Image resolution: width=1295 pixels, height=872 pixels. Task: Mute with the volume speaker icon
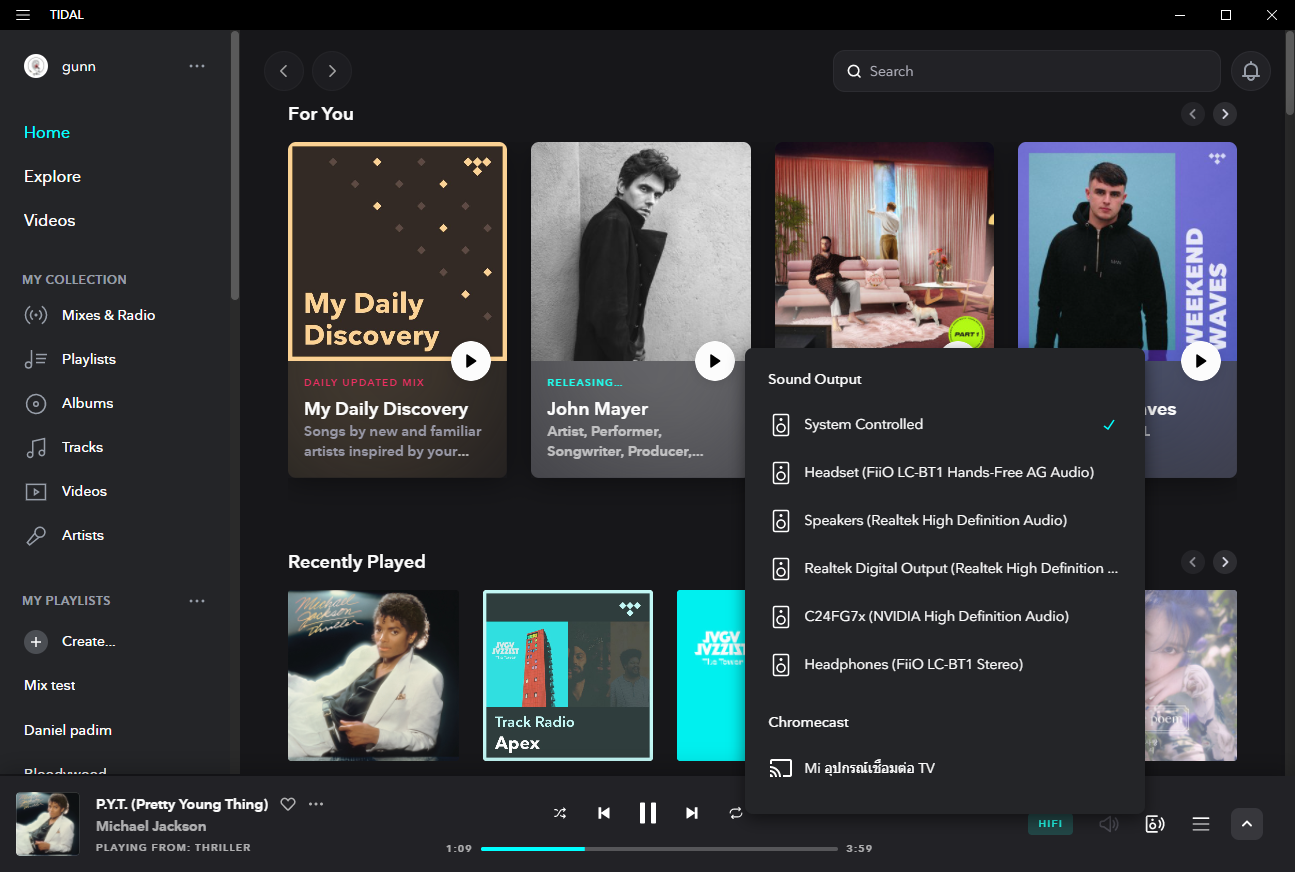pos(1108,824)
